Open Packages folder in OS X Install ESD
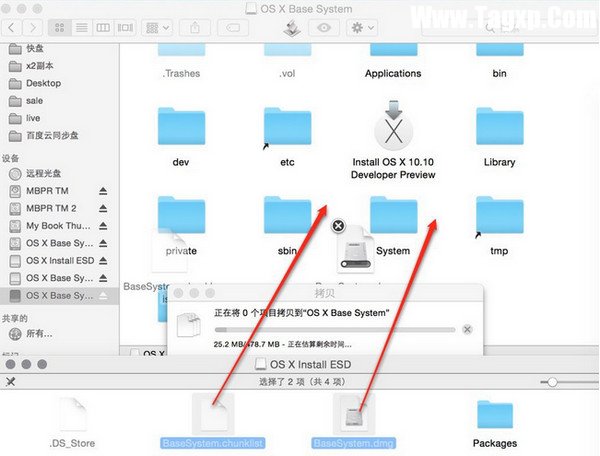The width and height of the screenshot is (600, 456). click(x=495, y=423)
